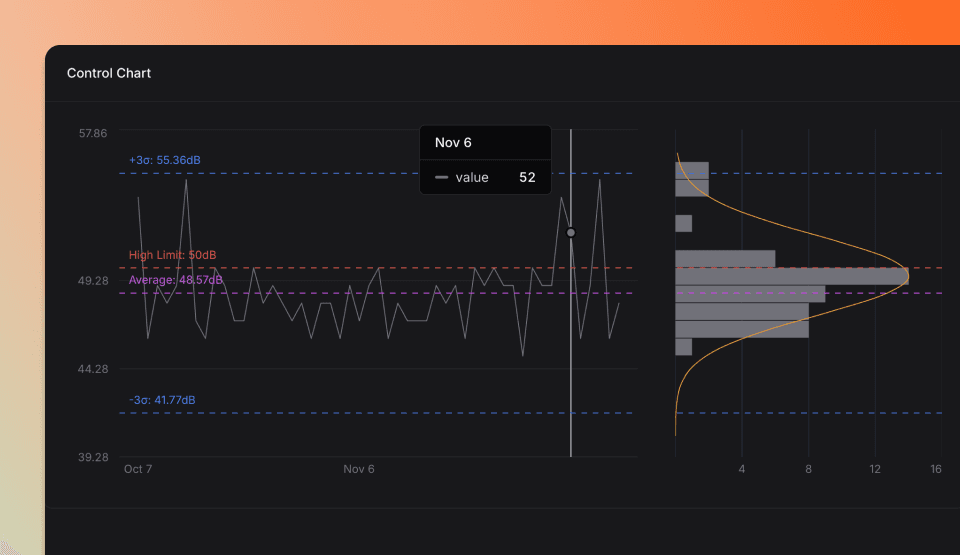Click the Control Chart panel title
Screen dimensions: 960x555
[x=108, y=73]
